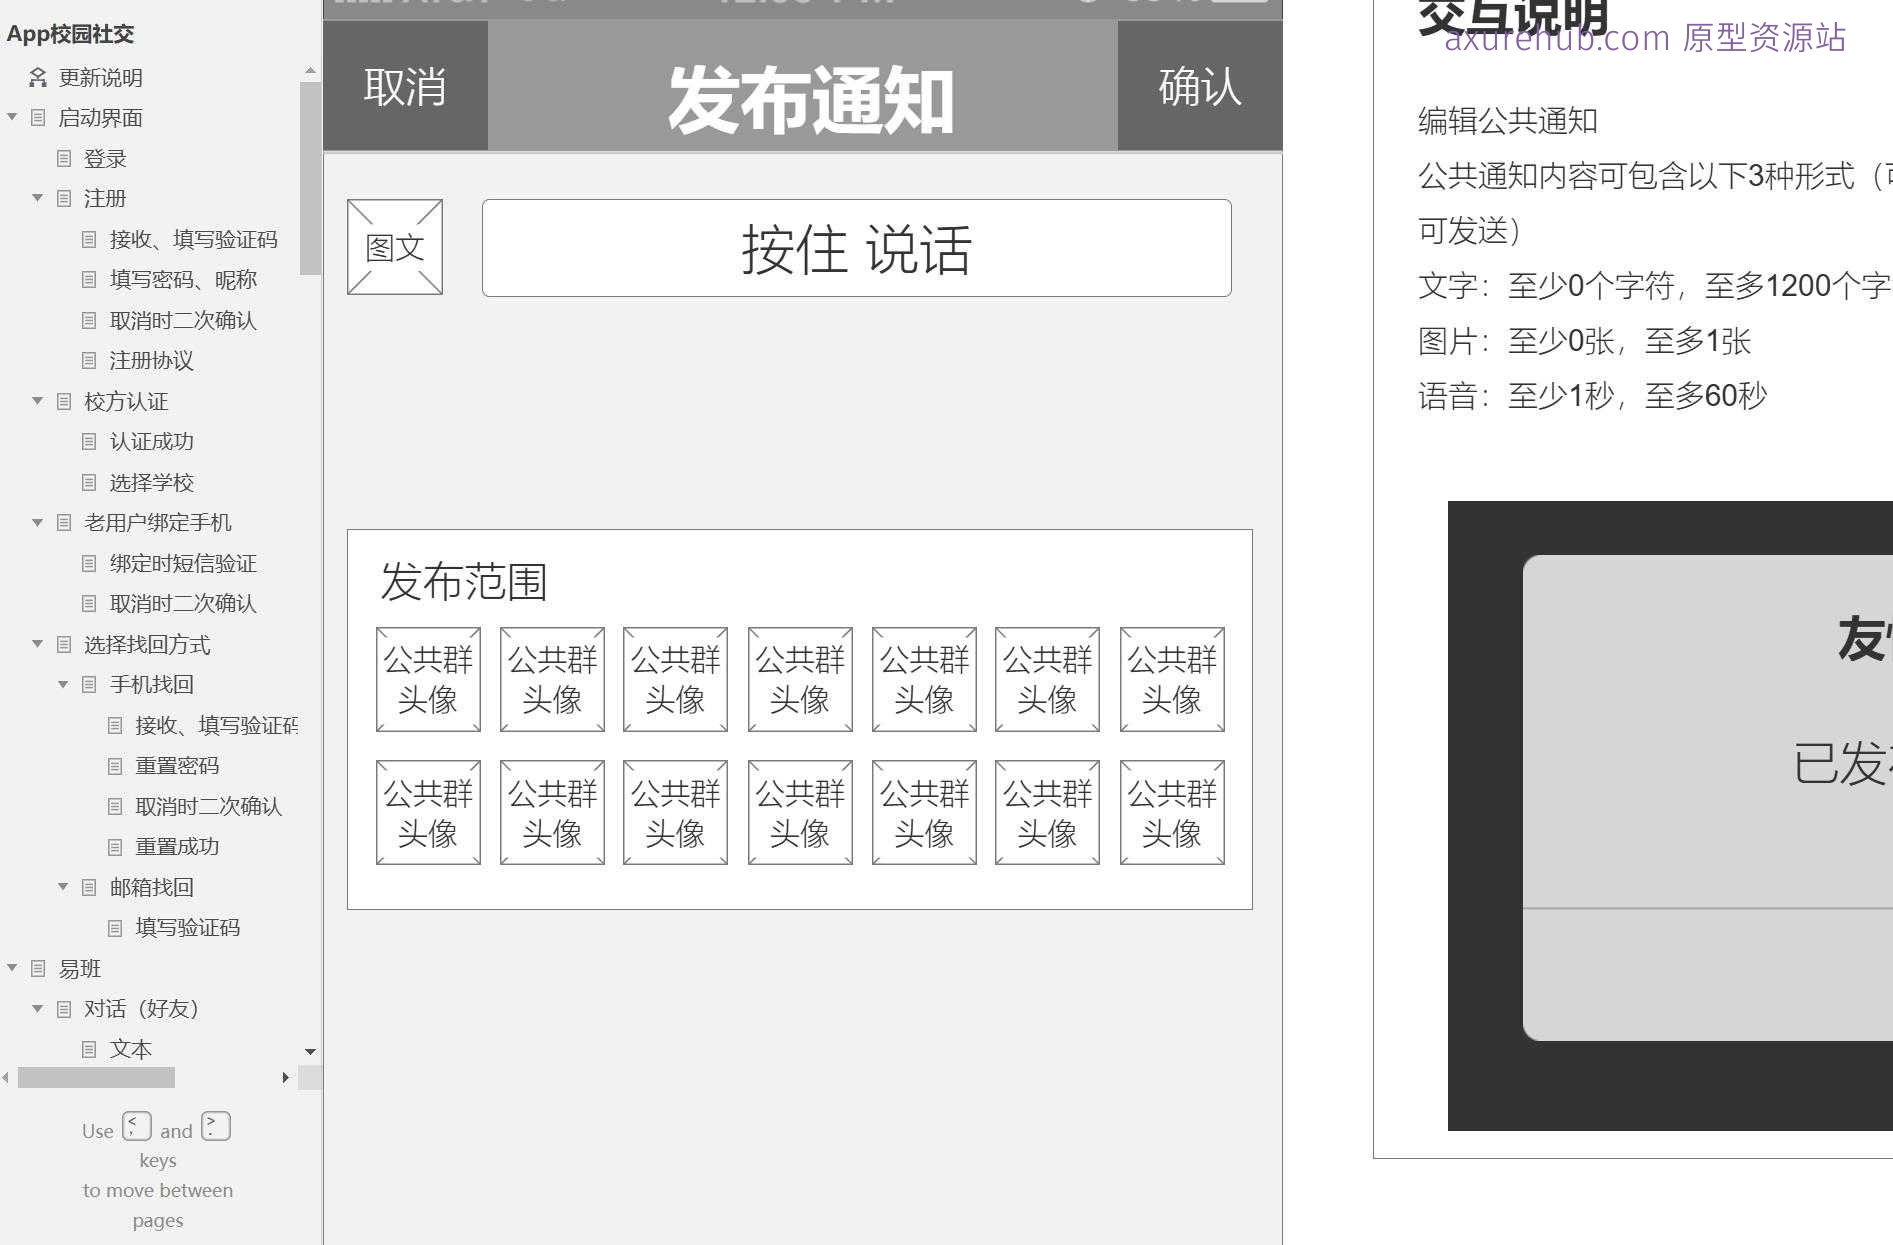
Task: Click the page icon next to 填写验证码
Action: click(116, 928)
